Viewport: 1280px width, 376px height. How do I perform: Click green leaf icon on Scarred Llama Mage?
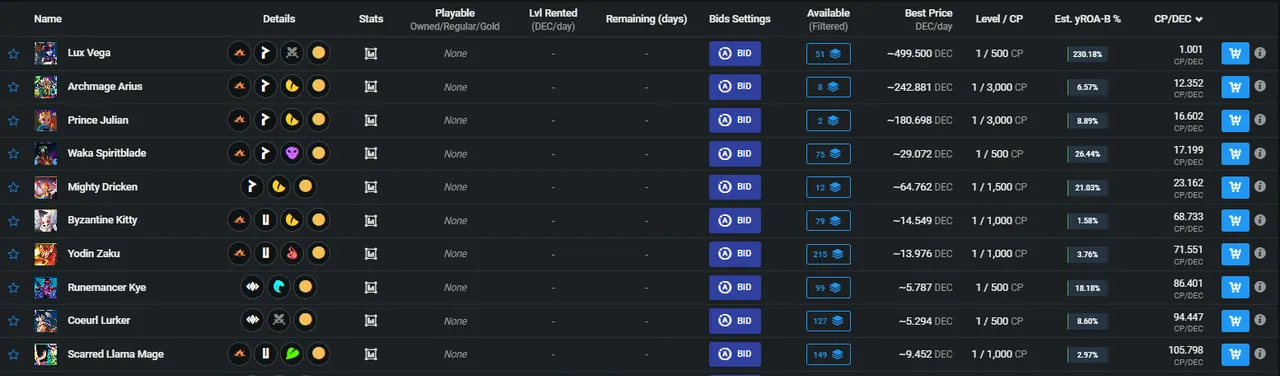pos(292,354)
